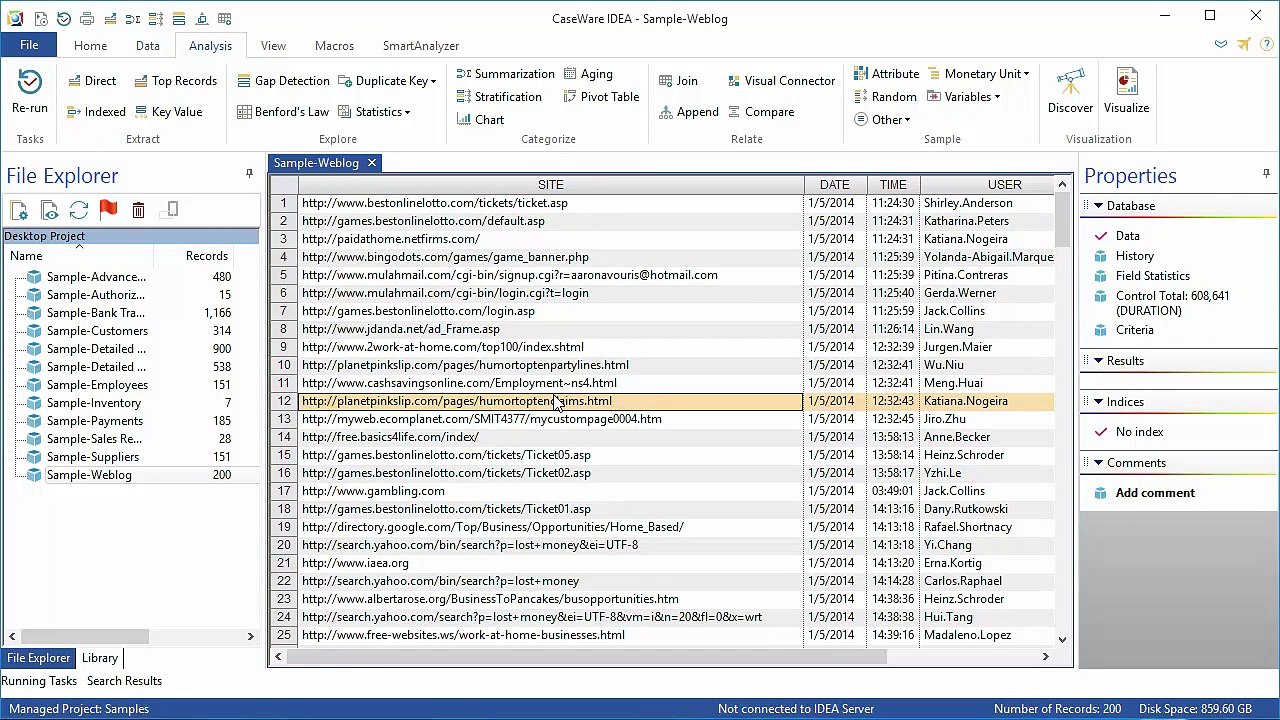Start a Direct extraction
1280x720 pixels.
92,81
